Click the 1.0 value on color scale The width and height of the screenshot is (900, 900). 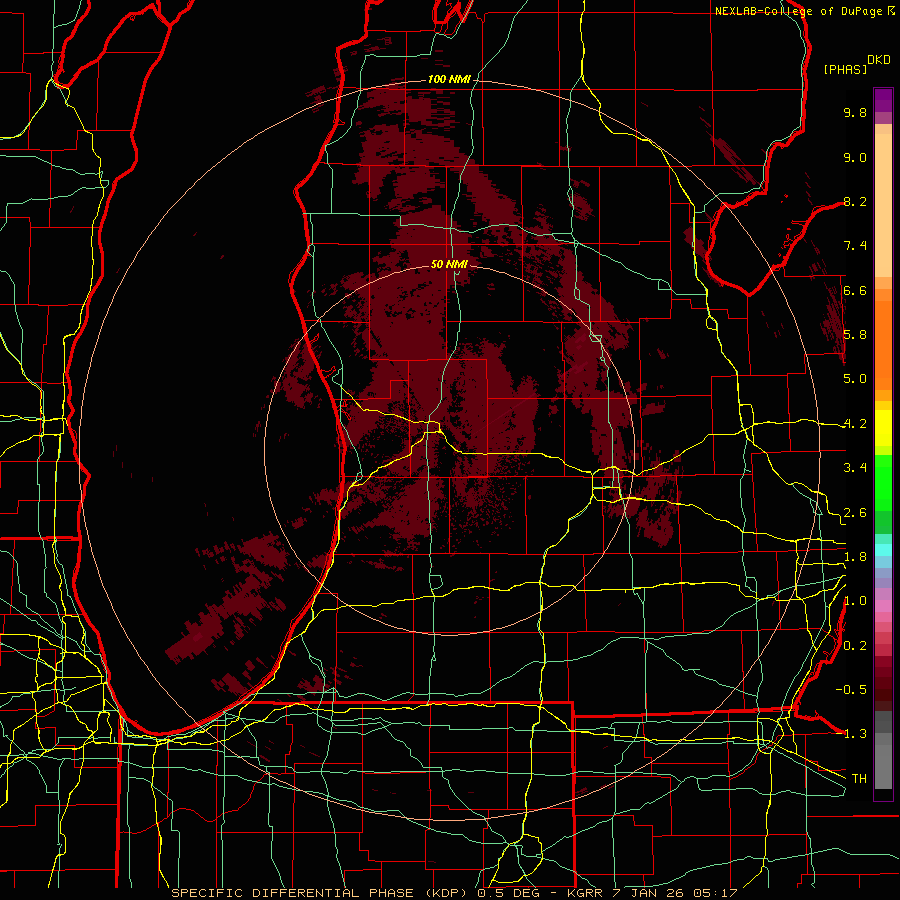855,601
